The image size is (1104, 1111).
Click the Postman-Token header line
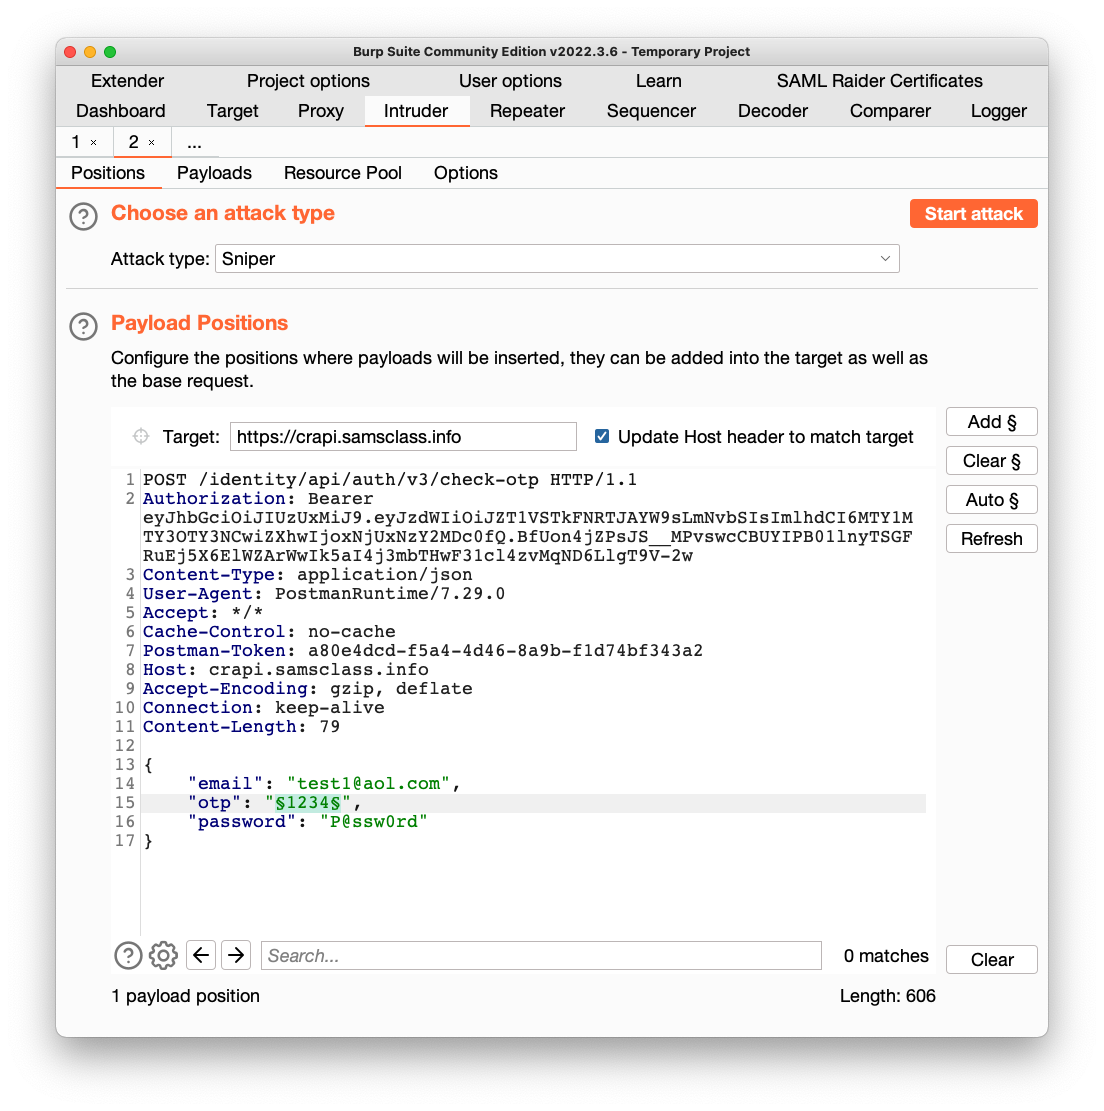423,650
